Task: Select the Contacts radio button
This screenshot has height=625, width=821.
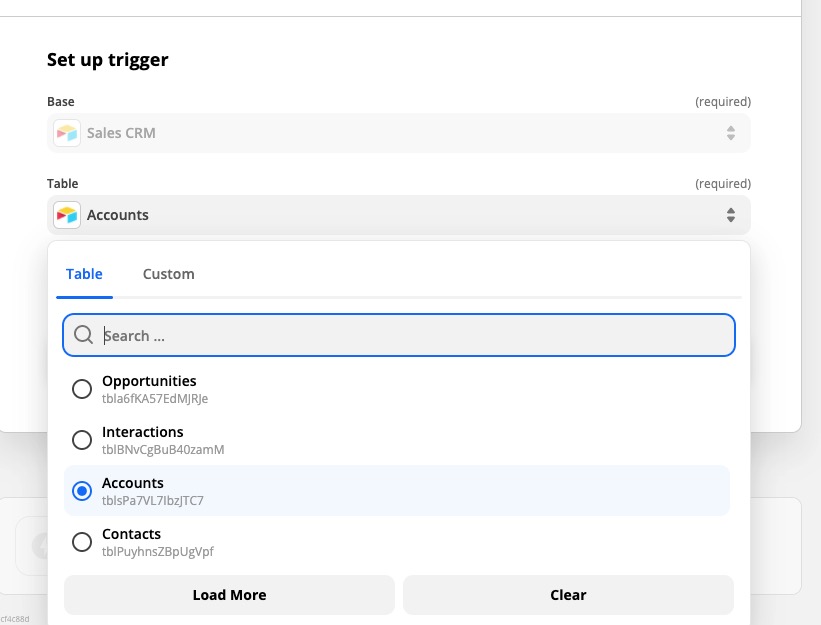Action: (x=82, y=542)
